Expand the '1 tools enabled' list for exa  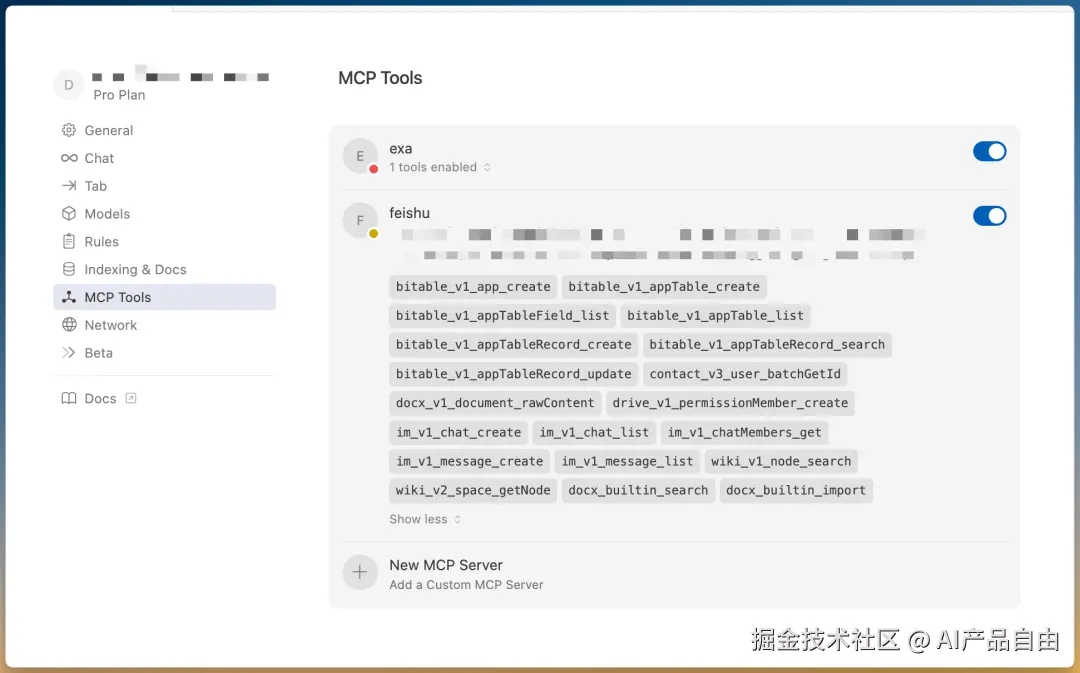(x=440, y=167)
